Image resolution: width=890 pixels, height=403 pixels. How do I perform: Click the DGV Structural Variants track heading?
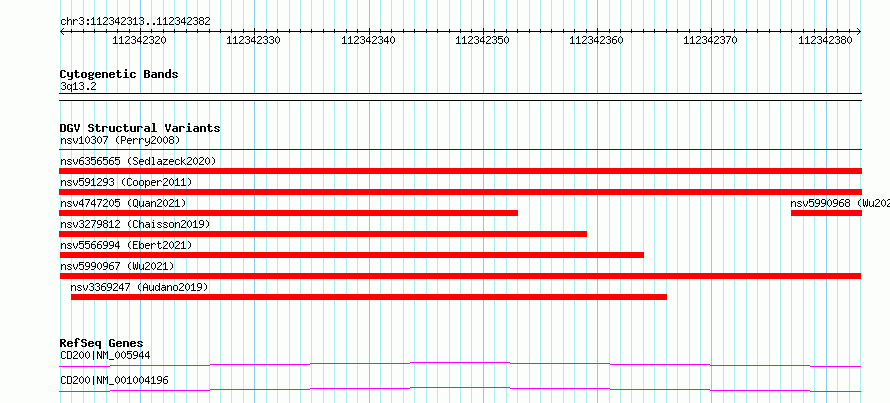pyautogui.click(x=140, y=128)
